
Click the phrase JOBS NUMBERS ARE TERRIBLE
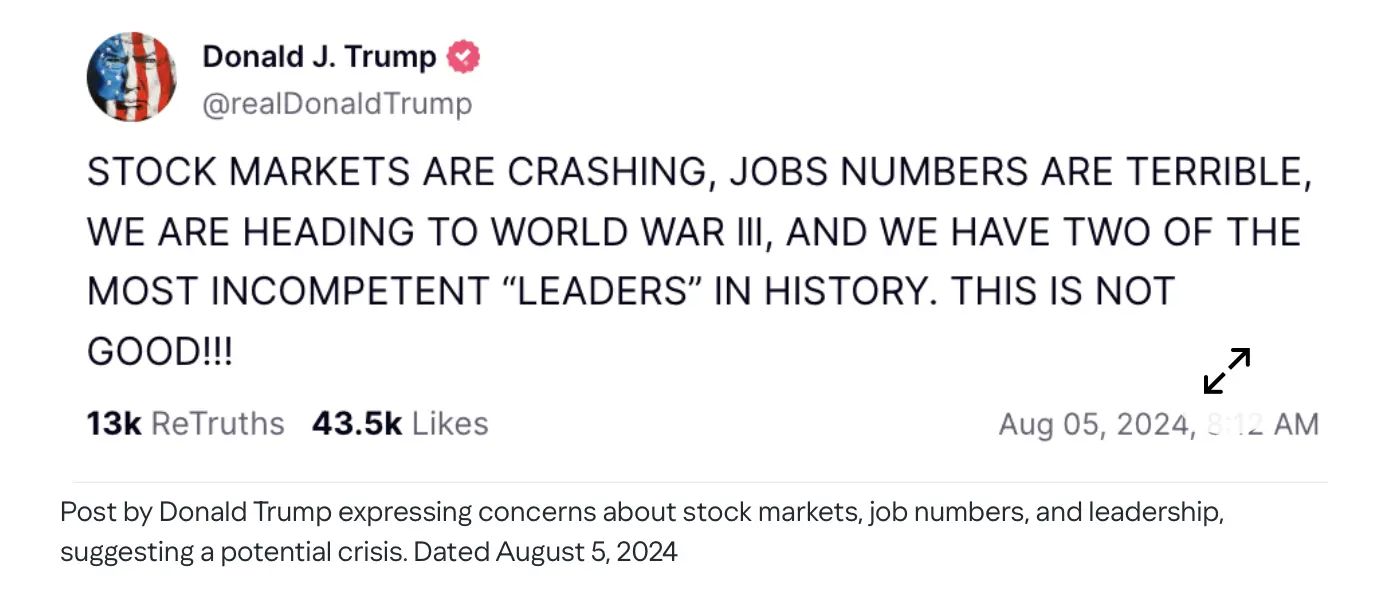click(1018, 173)
